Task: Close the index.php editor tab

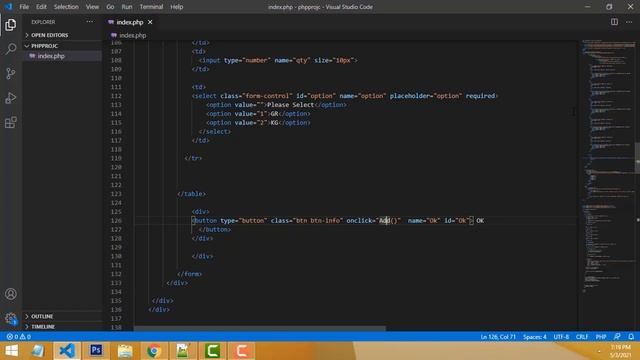Action: [150, 22]
